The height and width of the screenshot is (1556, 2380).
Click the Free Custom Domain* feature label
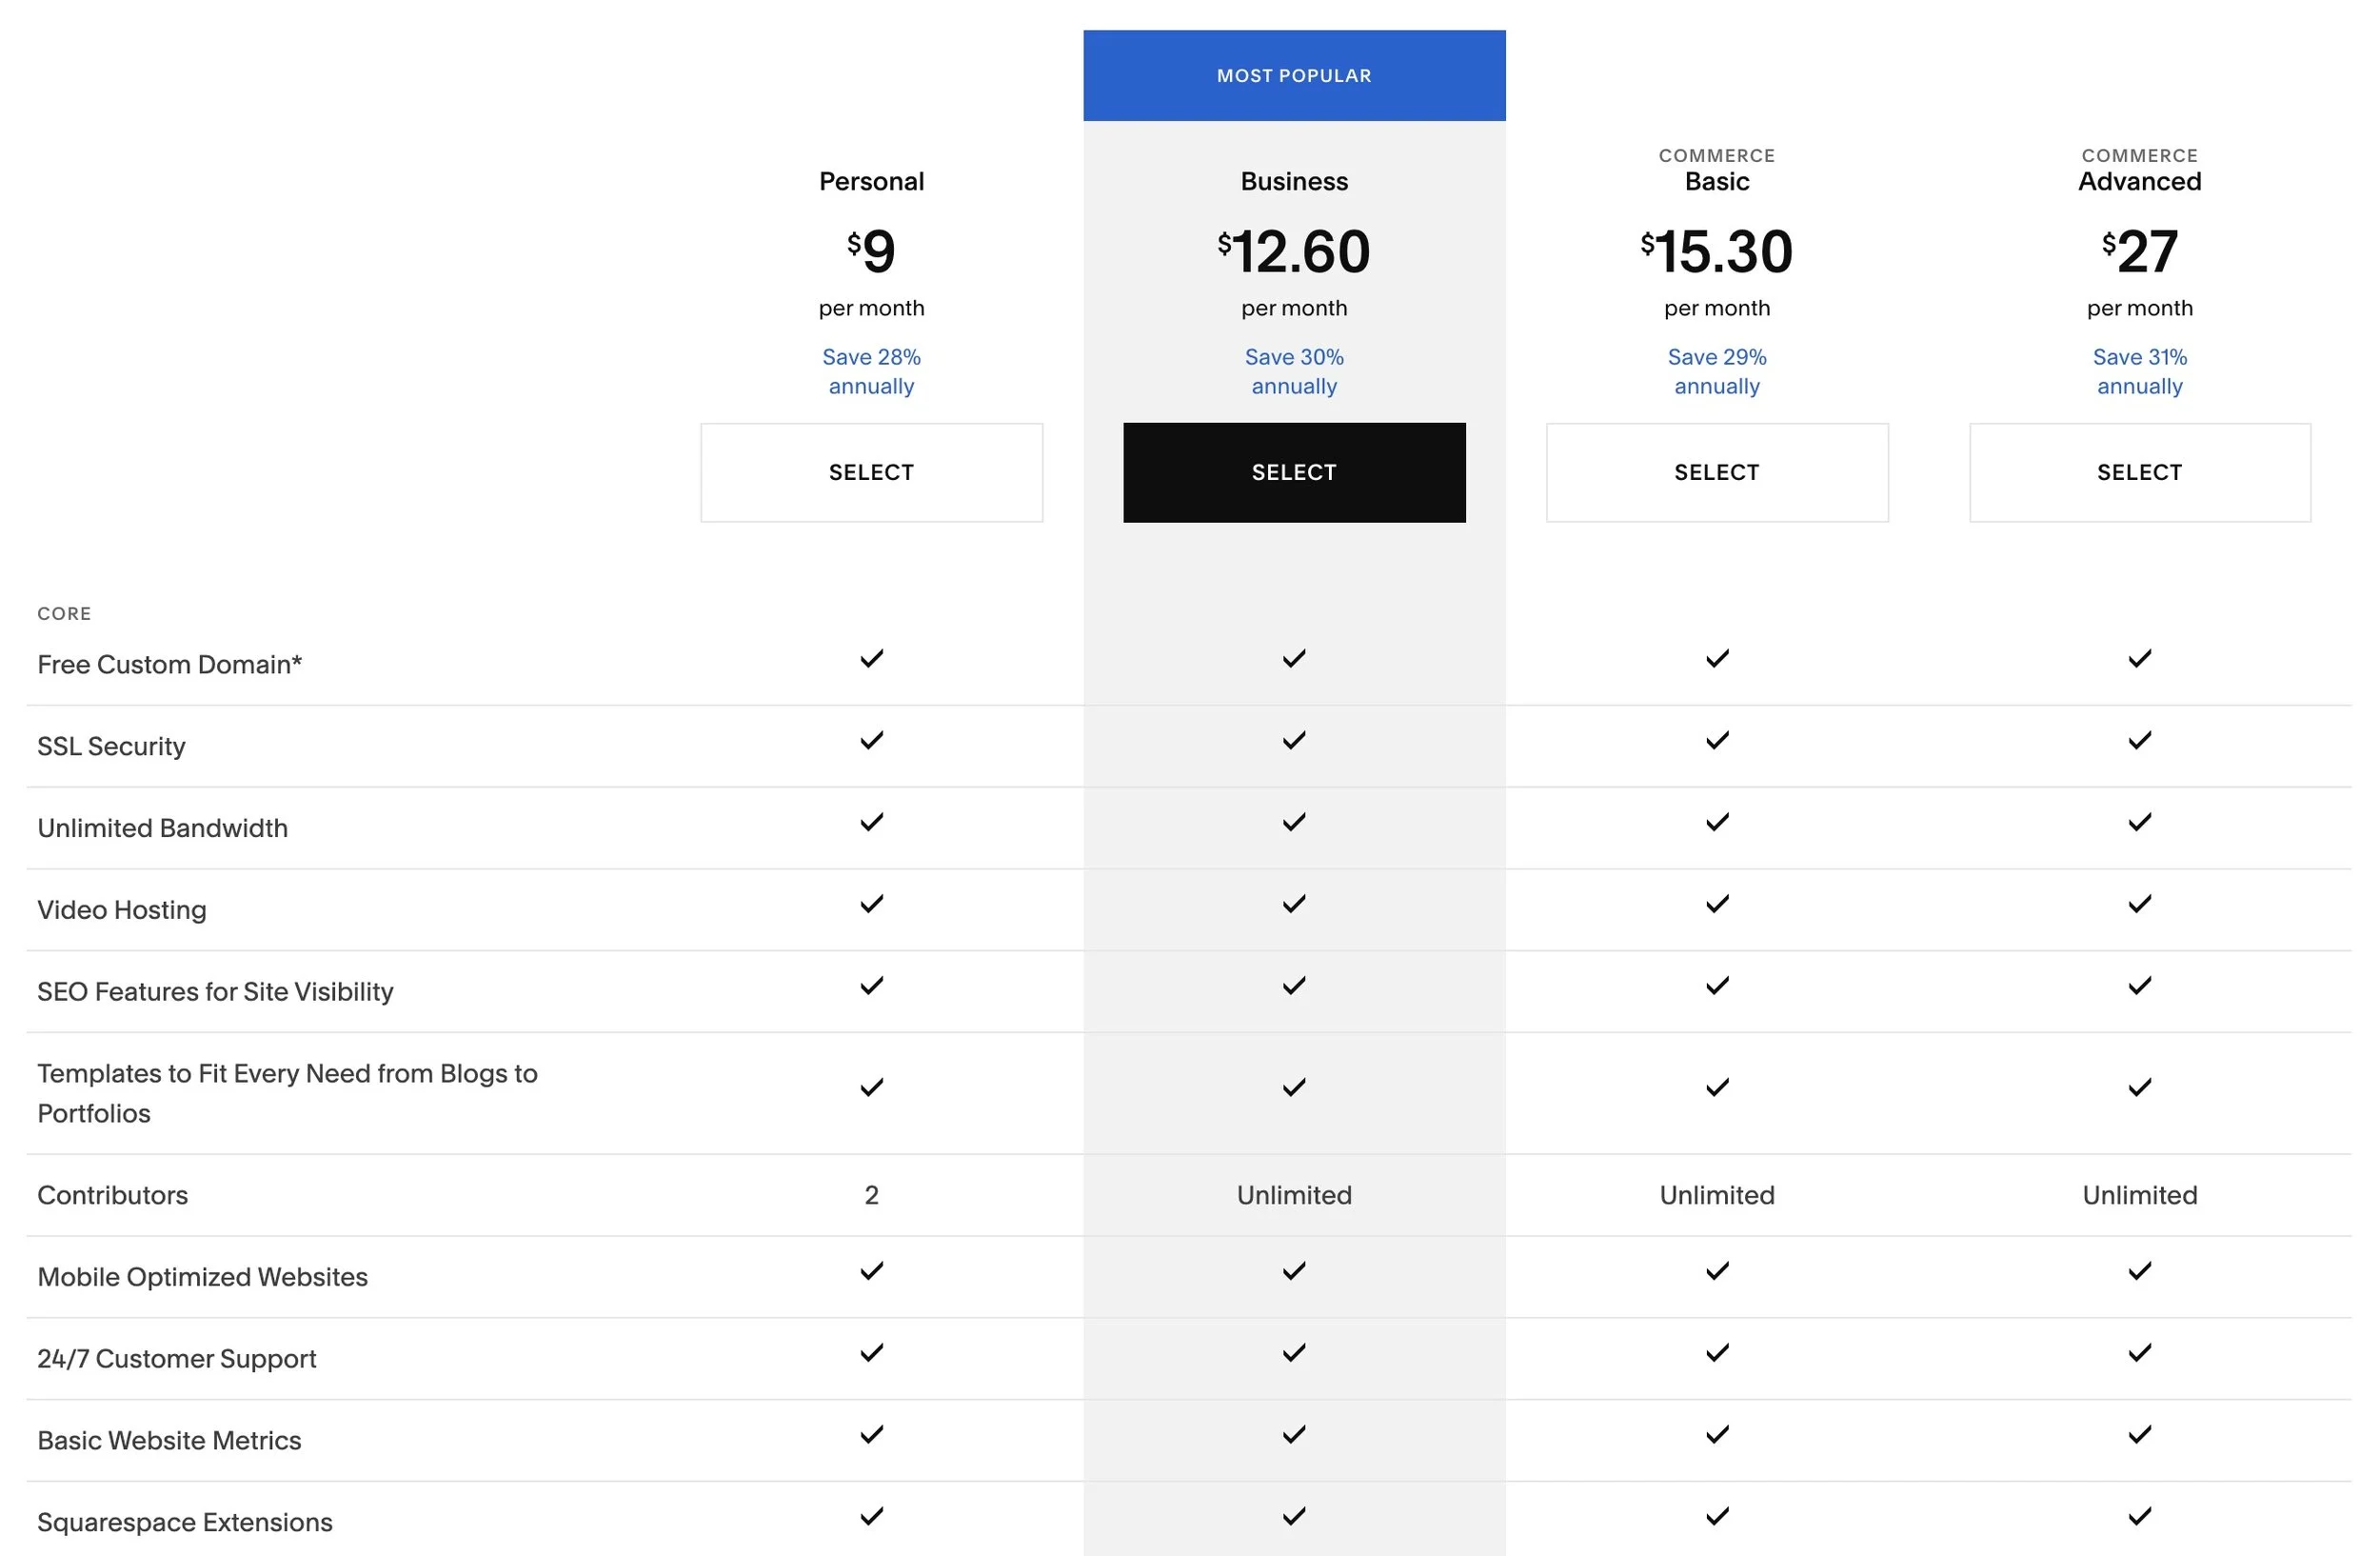click(x=169, y=665)
